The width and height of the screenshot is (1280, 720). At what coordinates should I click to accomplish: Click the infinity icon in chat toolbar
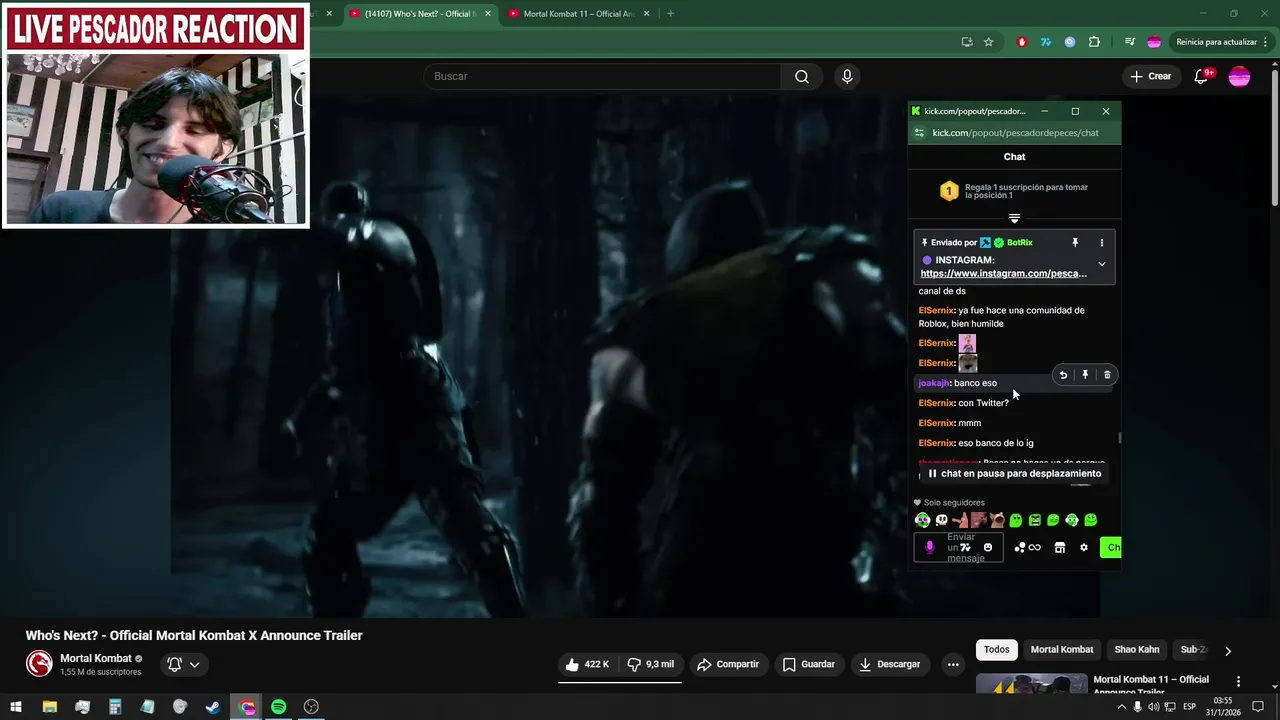[1035, 547]
